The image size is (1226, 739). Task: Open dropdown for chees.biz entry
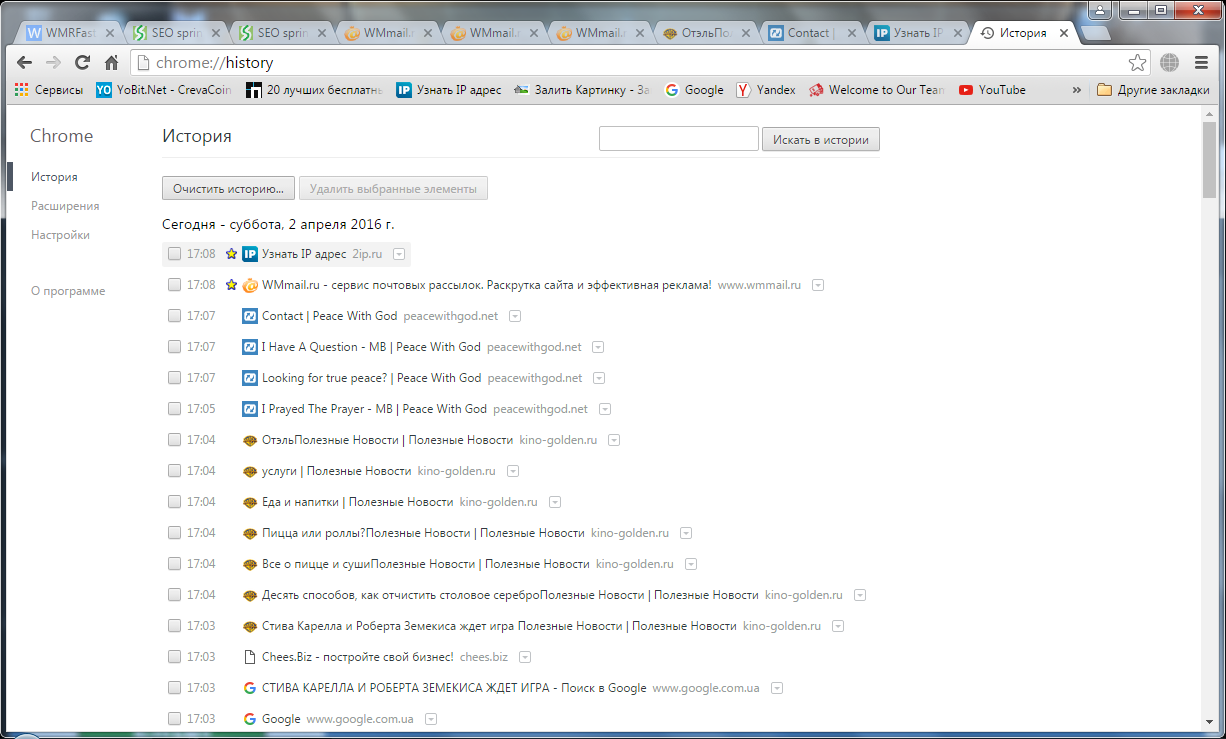(525, 658)
